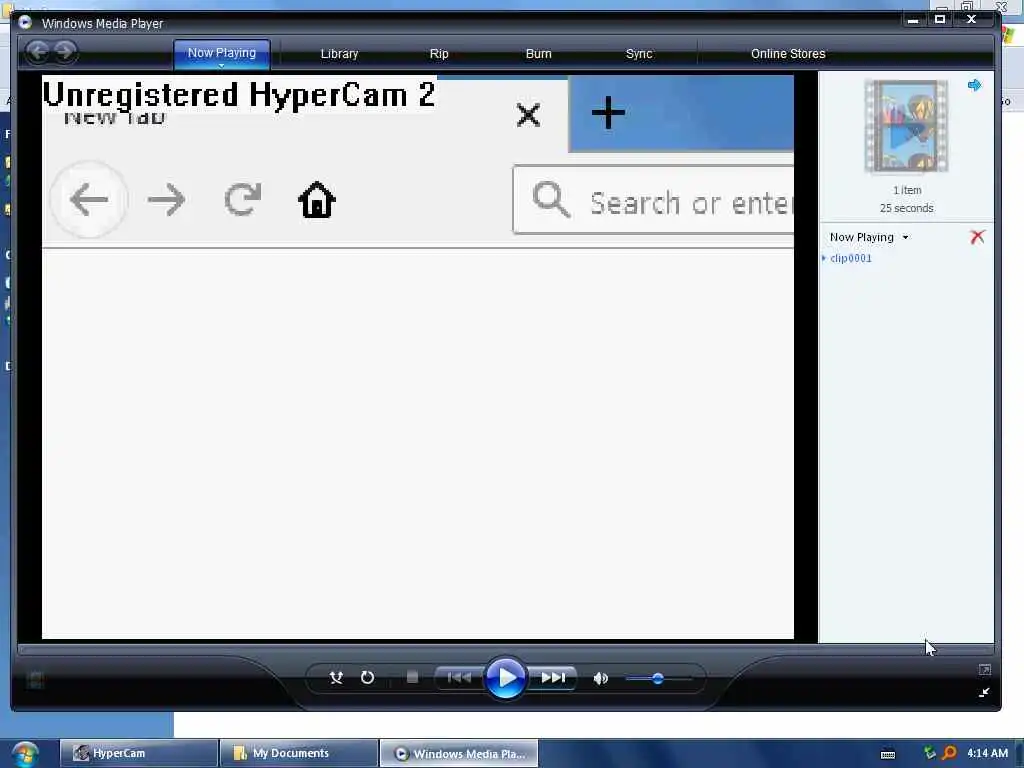Click the Play button

(505, 678)
